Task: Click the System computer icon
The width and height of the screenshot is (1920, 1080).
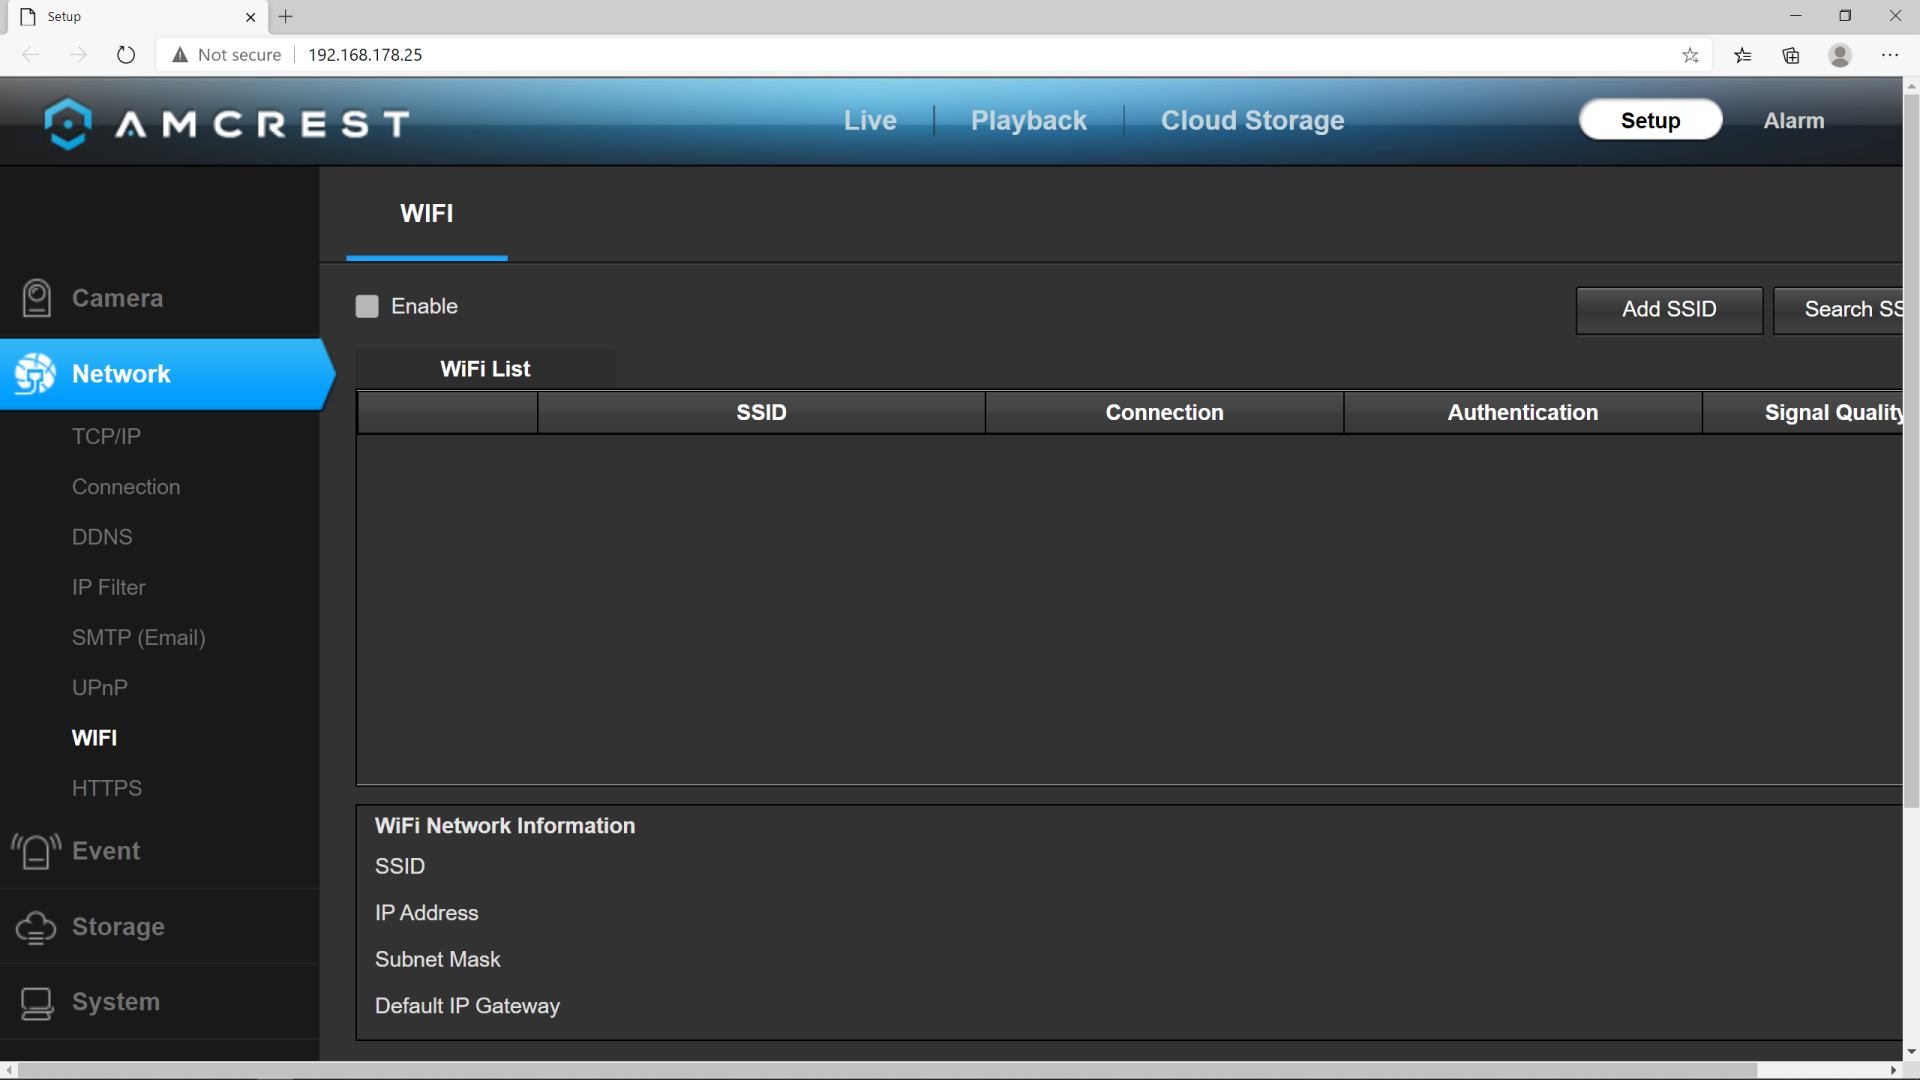Action: [37, 1003]
